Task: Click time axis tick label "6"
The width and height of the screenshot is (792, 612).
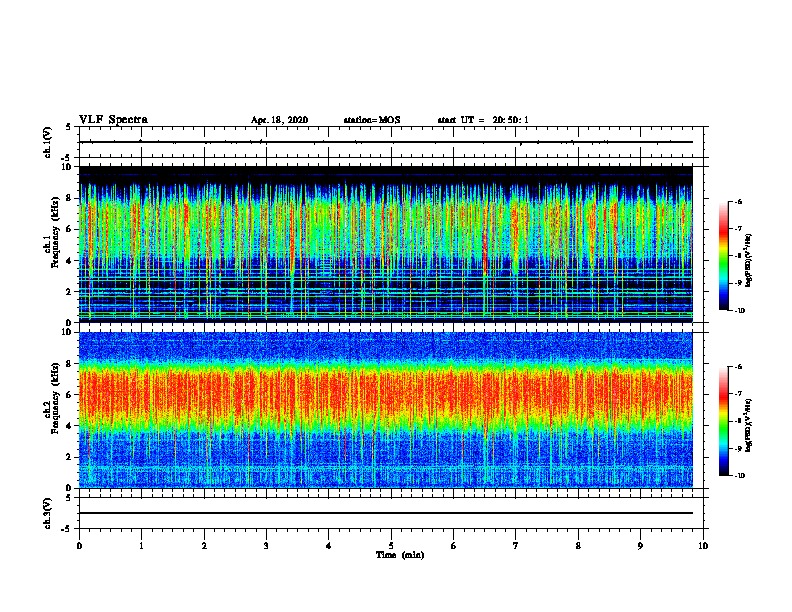Action: [454, 546]
